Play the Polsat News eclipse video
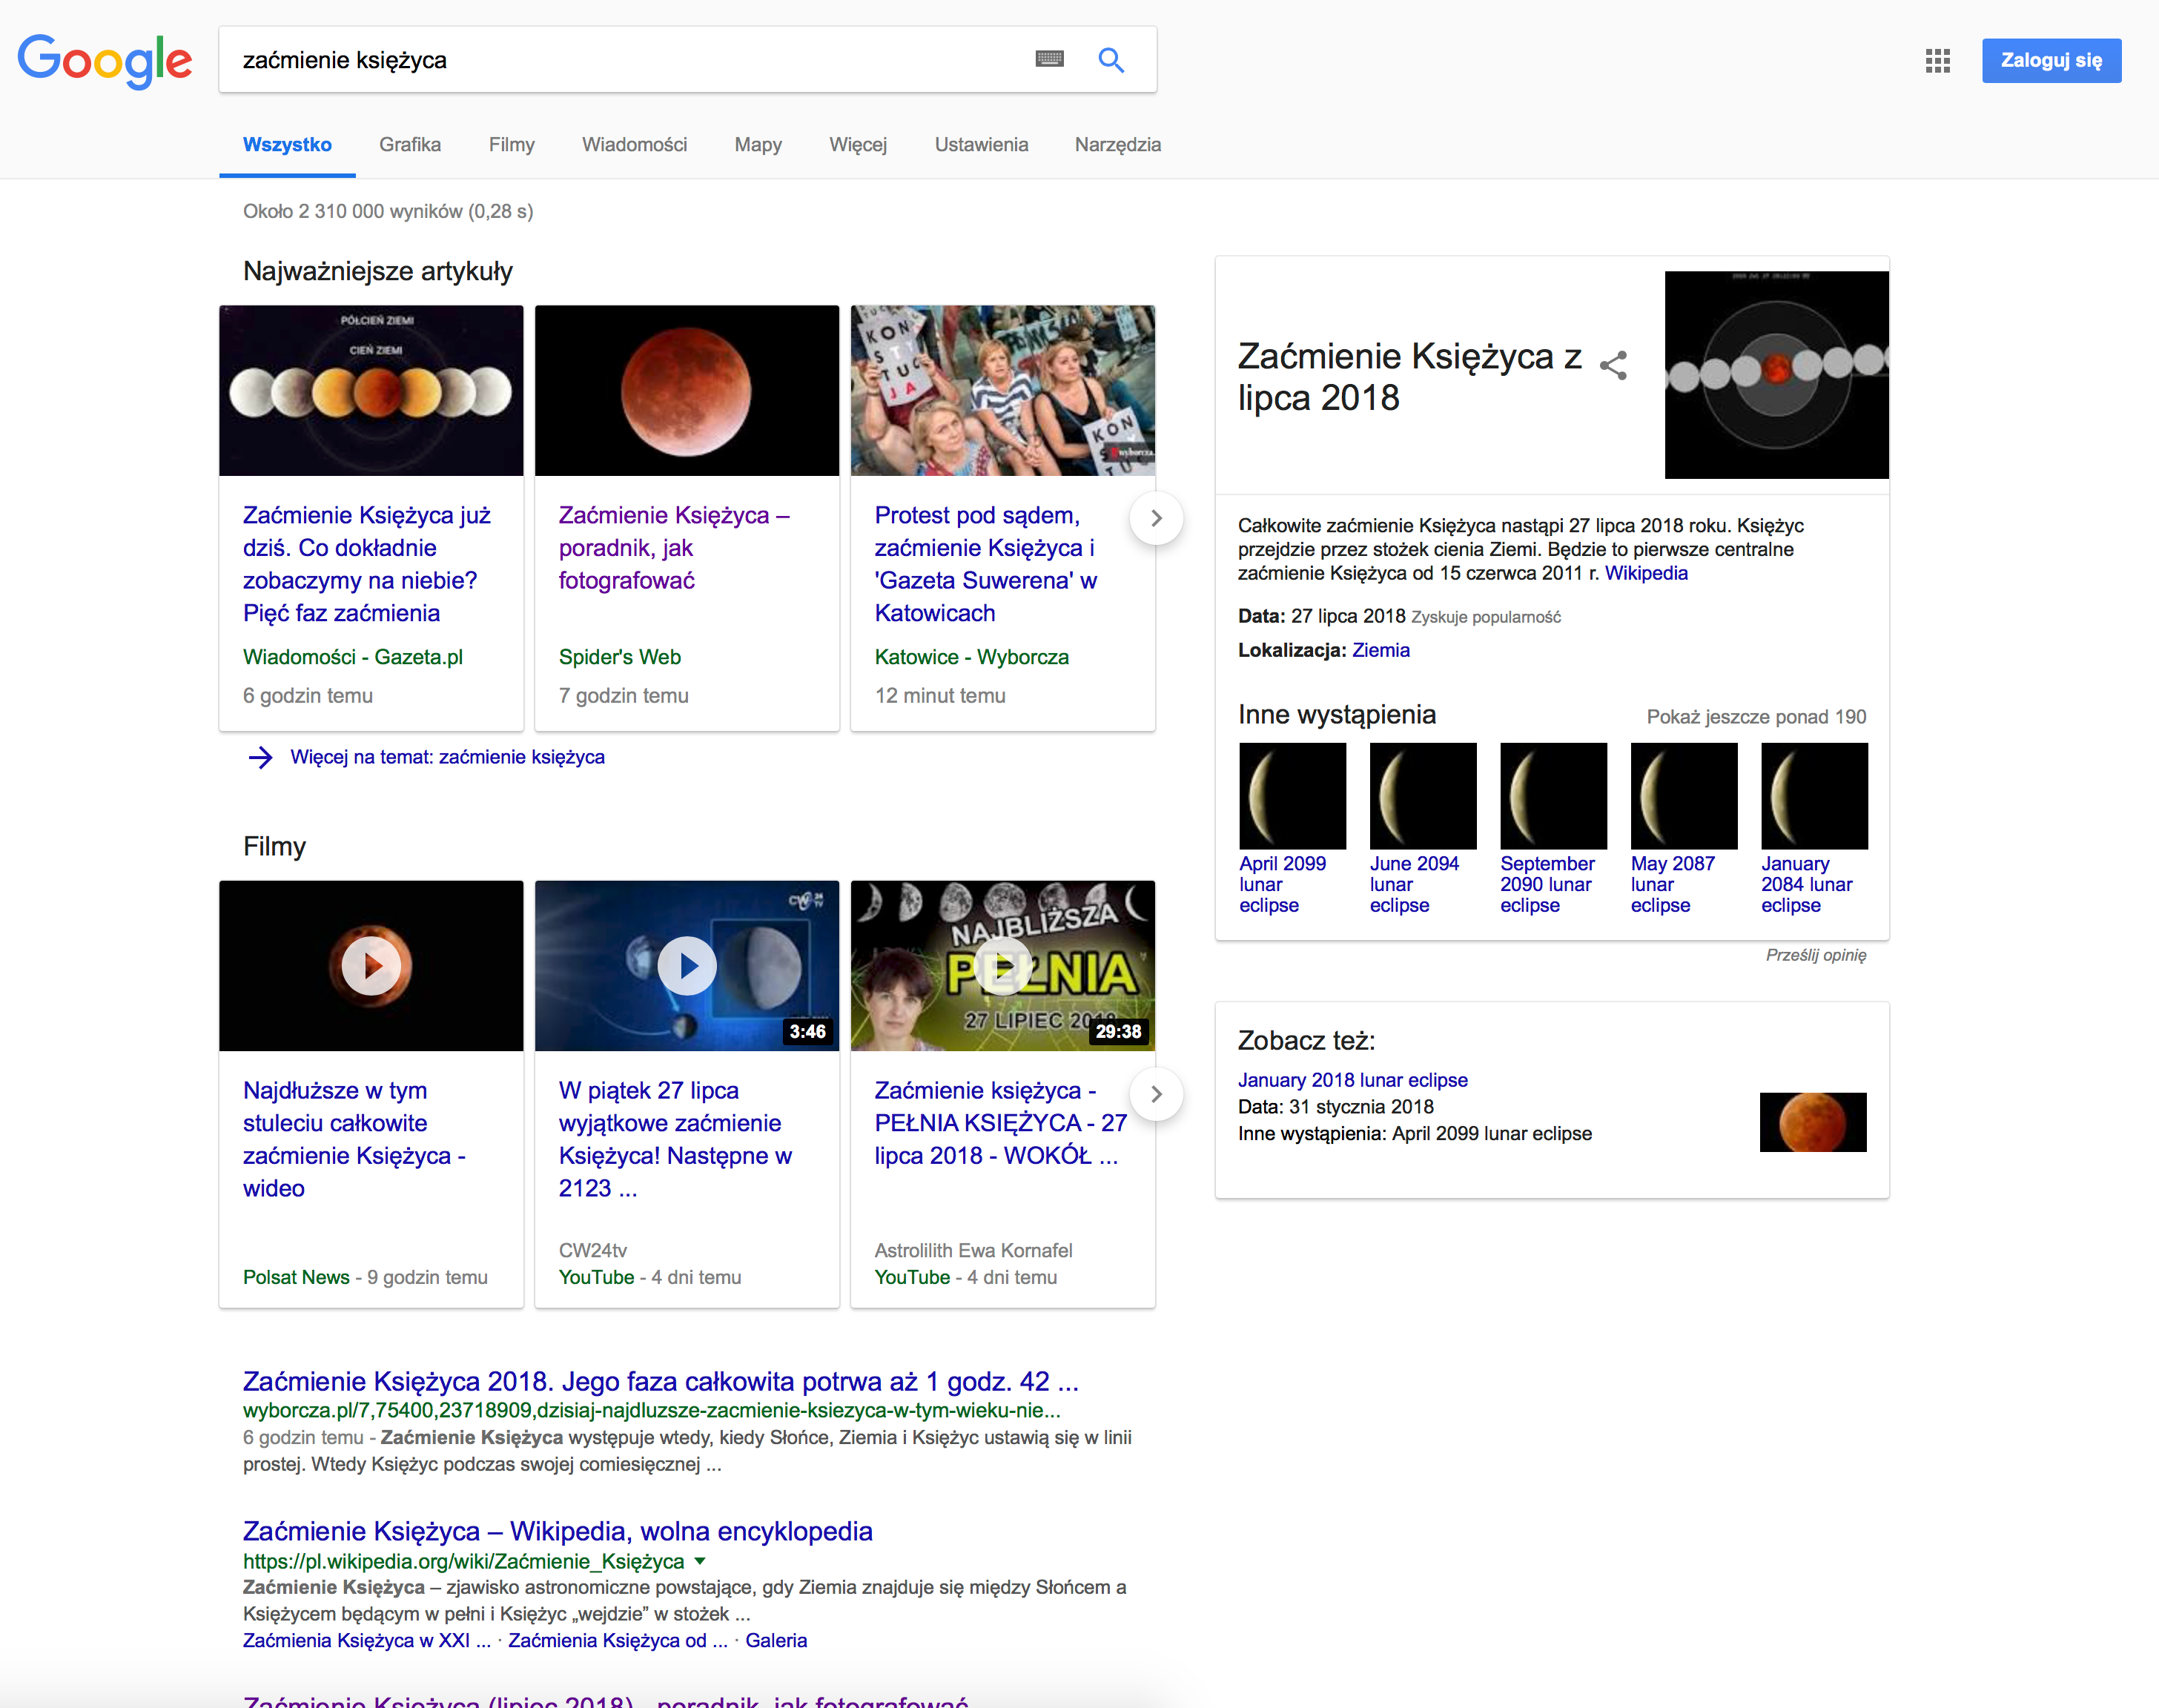Screen dimensions: 2159x1708 point(371,965)
